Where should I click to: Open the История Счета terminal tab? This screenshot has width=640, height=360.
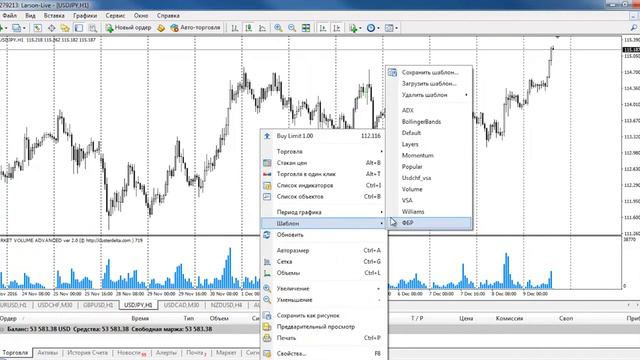tap(87, 353)
